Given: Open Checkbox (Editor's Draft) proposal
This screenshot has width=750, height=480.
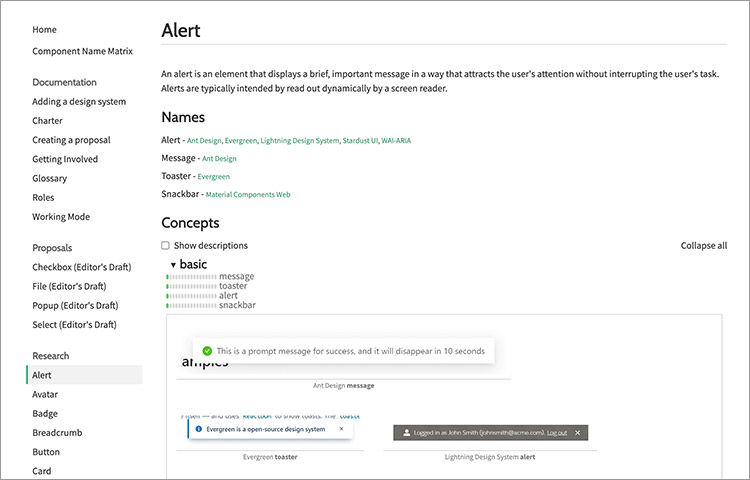Looking at the screenshot, I should tap(81, 267).
